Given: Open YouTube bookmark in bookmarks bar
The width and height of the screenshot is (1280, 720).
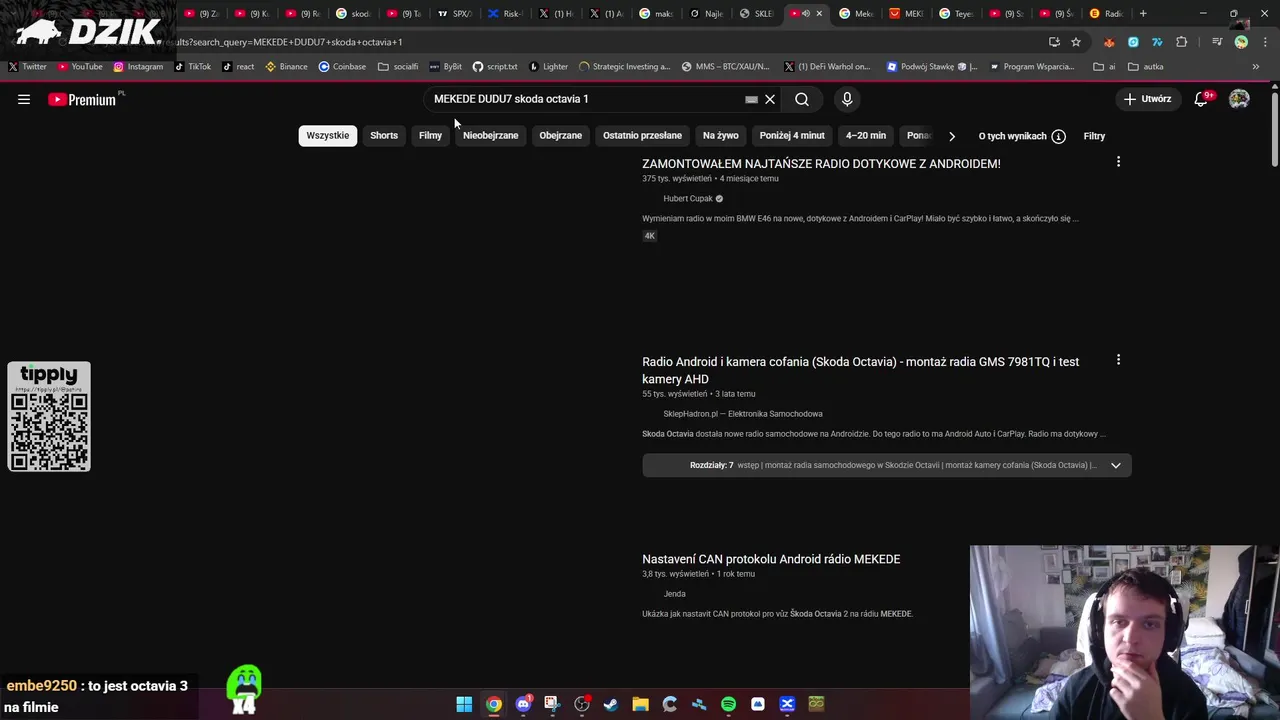Looking at the screenshot, I should pos(80,67).
